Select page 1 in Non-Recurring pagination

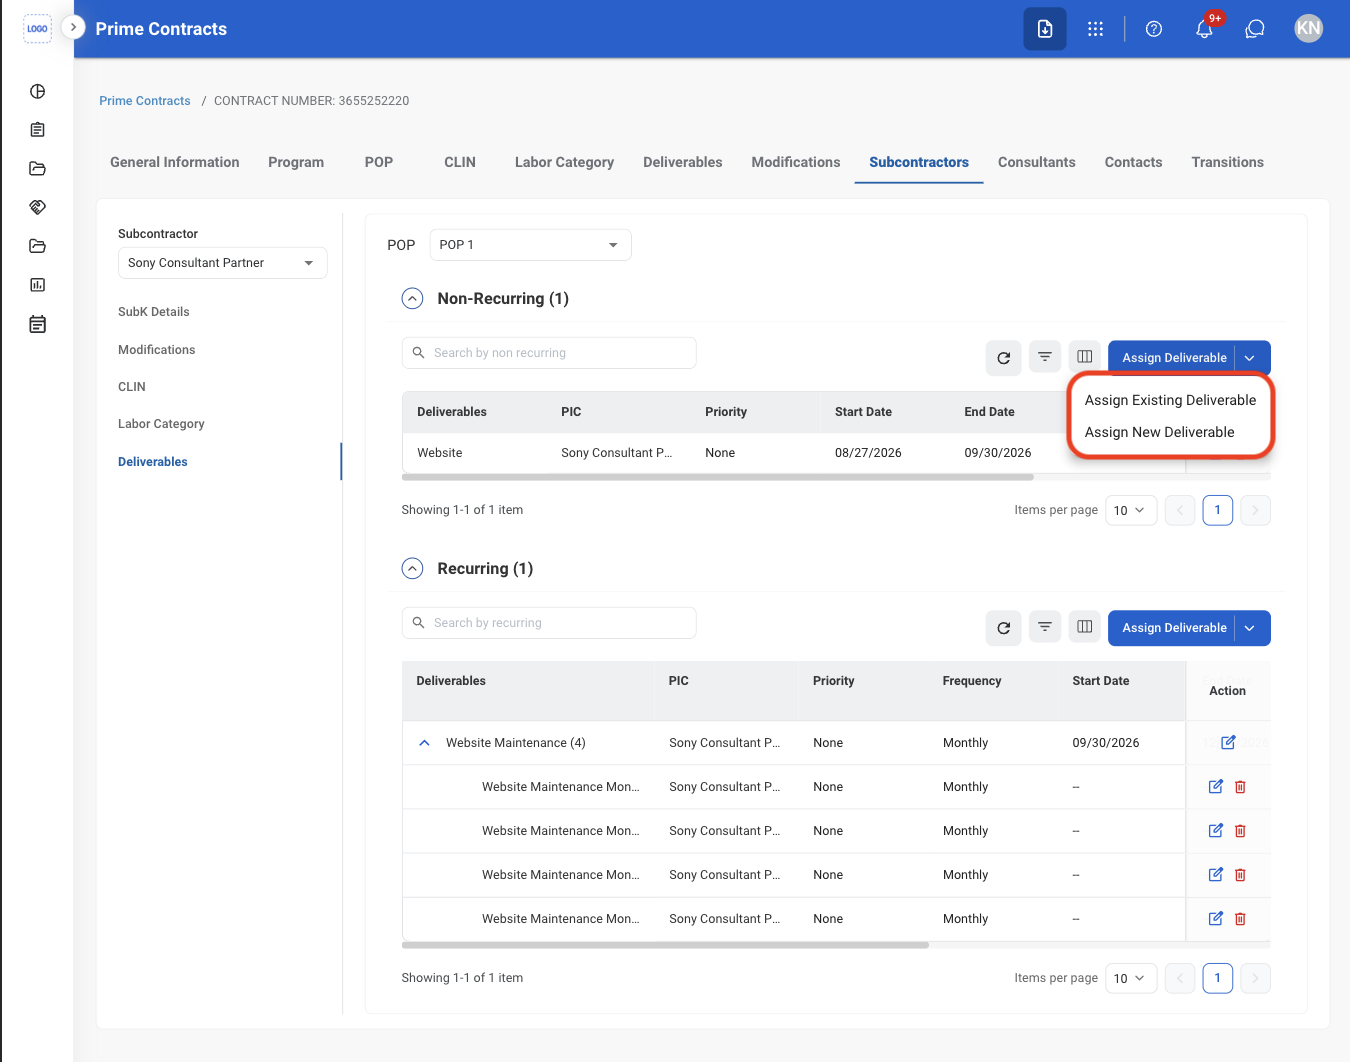coord(1217,511)
